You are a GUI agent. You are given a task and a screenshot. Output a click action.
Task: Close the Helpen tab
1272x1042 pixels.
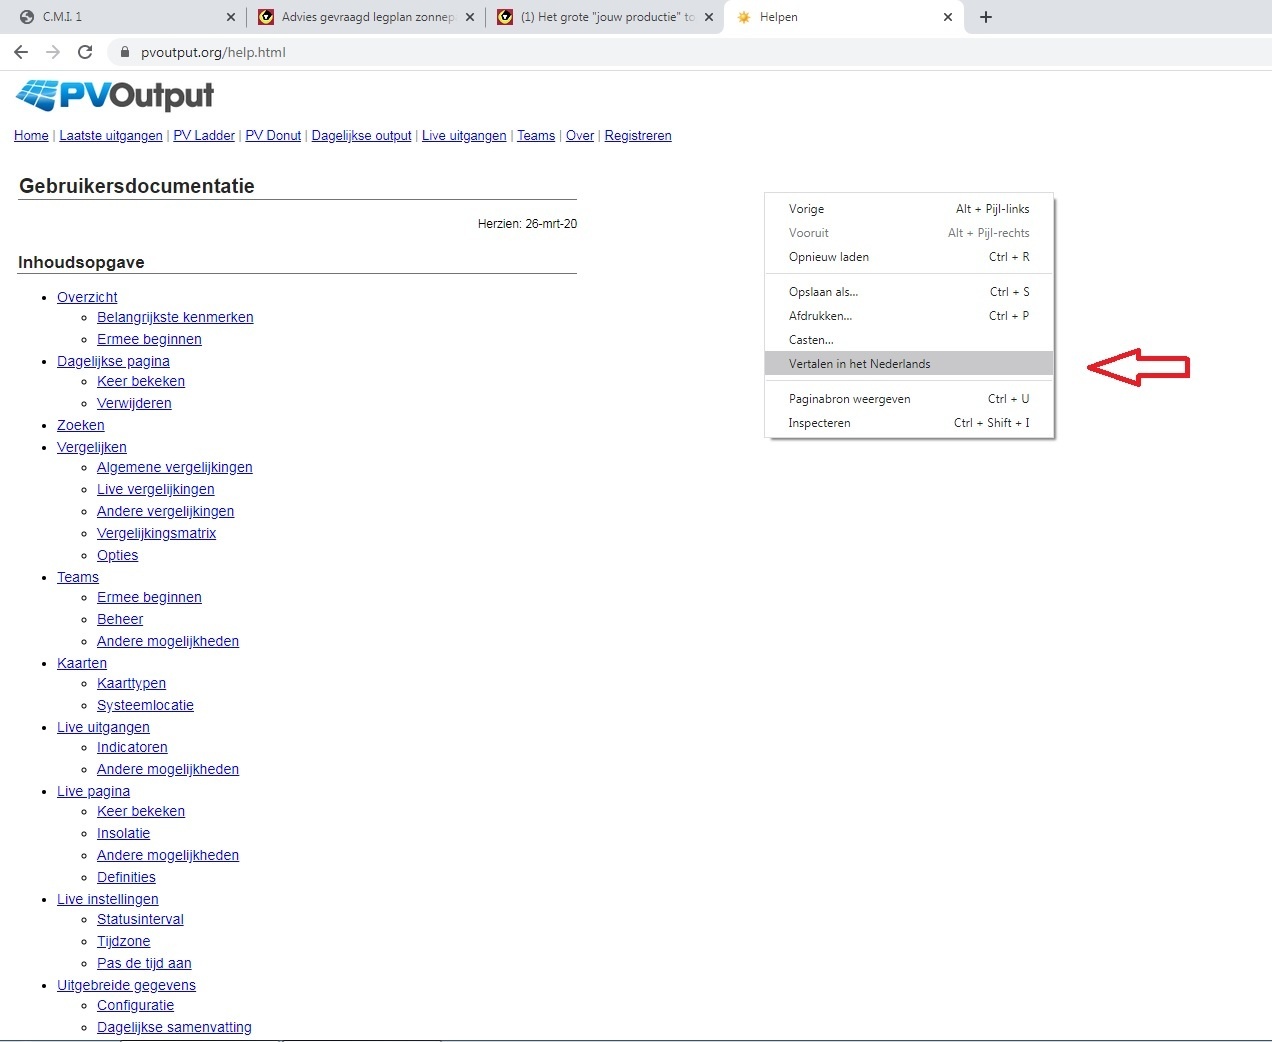click(x=948, y=17)
